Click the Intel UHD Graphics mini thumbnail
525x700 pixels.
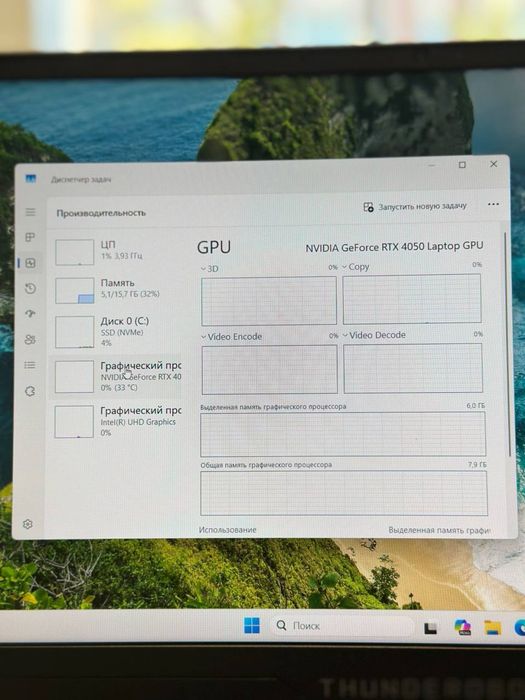pos(74,422)
